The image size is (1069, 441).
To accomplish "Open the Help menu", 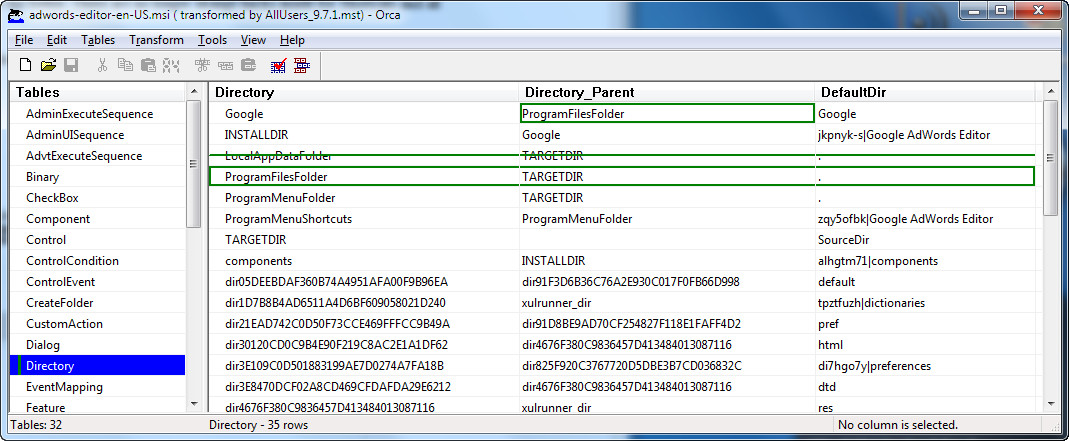I will pyautogui.click(x=292, y=40).
